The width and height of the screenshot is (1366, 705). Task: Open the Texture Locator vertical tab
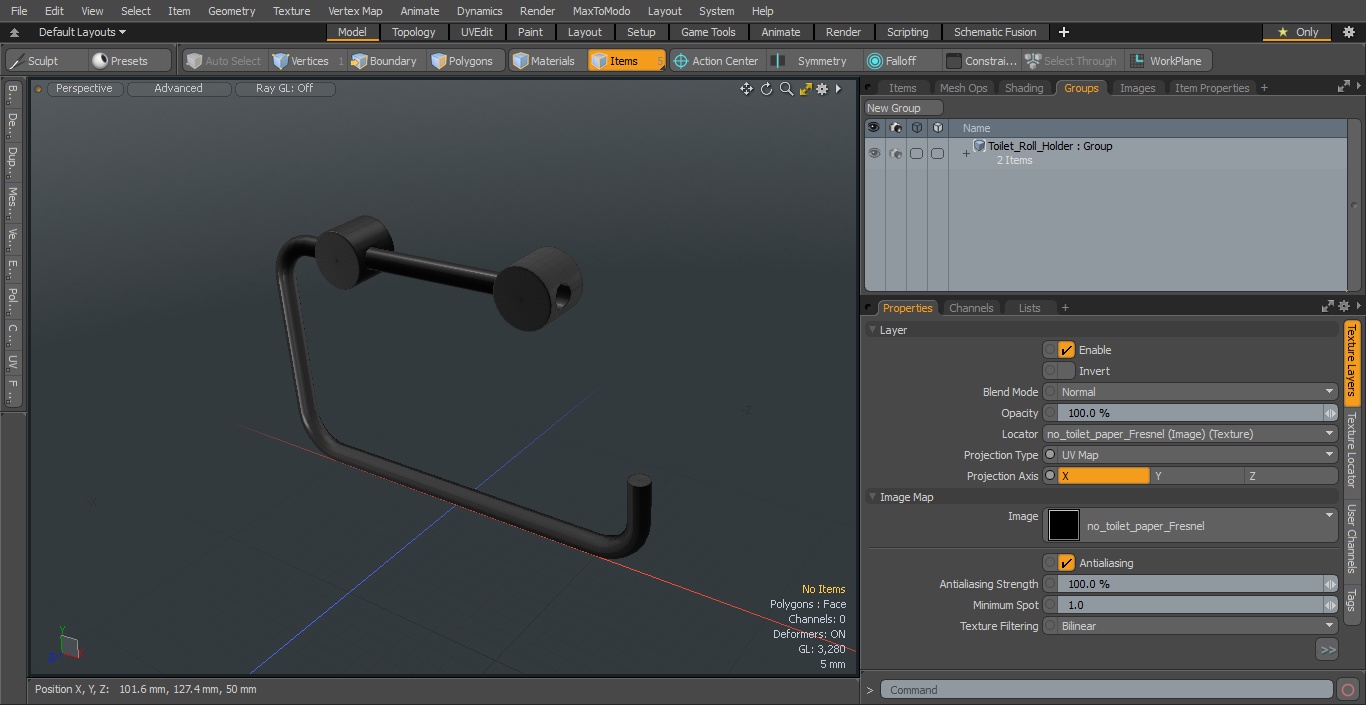[1351, 450]
